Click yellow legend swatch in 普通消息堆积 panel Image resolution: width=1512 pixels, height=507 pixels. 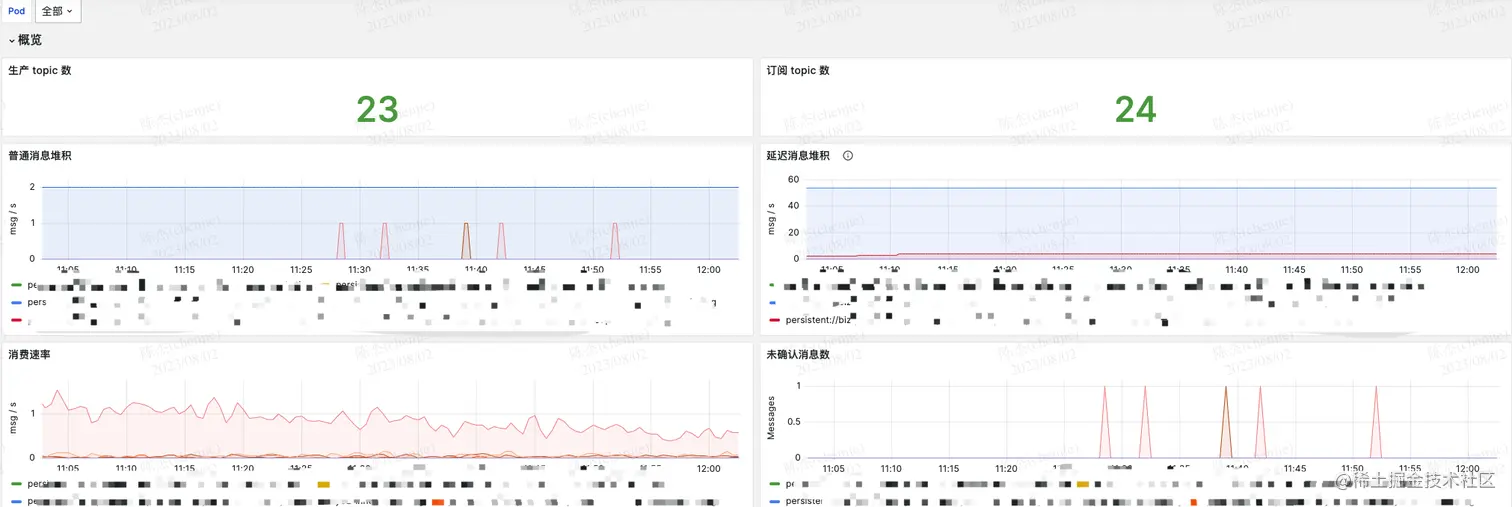324,285
